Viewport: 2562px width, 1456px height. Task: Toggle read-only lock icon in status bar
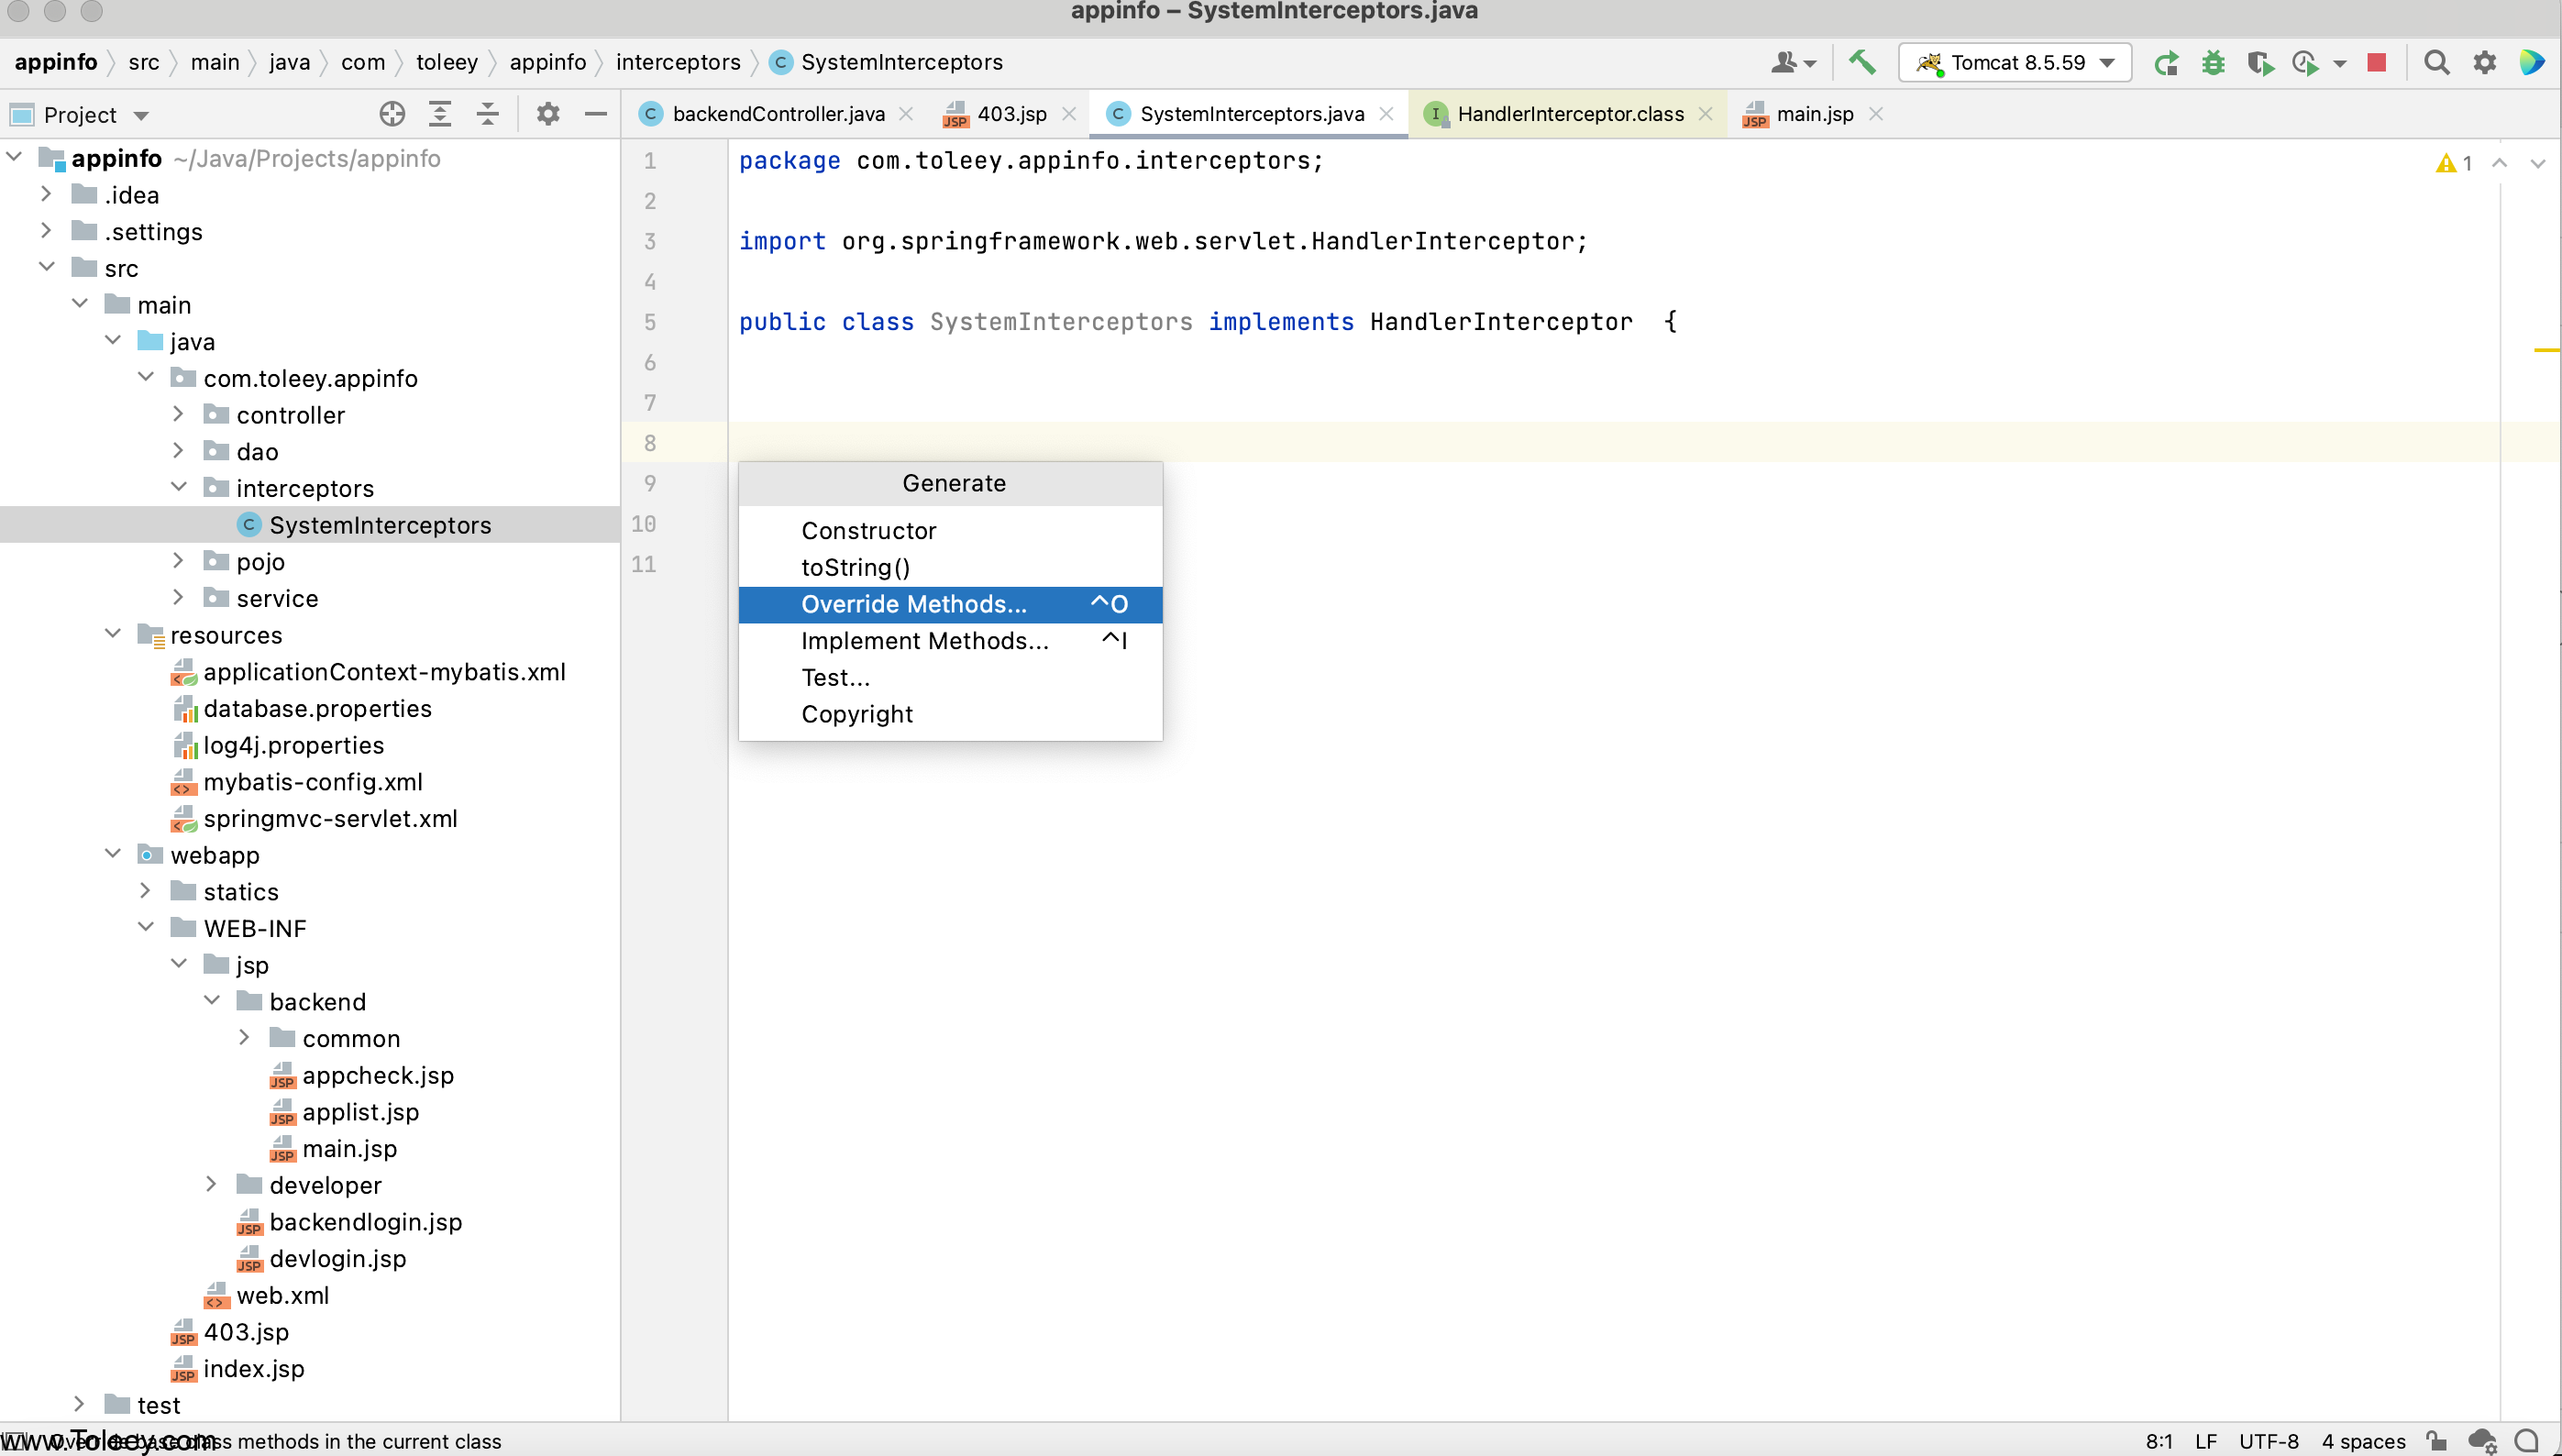pyautogui.click(x=2436, y=1440)
